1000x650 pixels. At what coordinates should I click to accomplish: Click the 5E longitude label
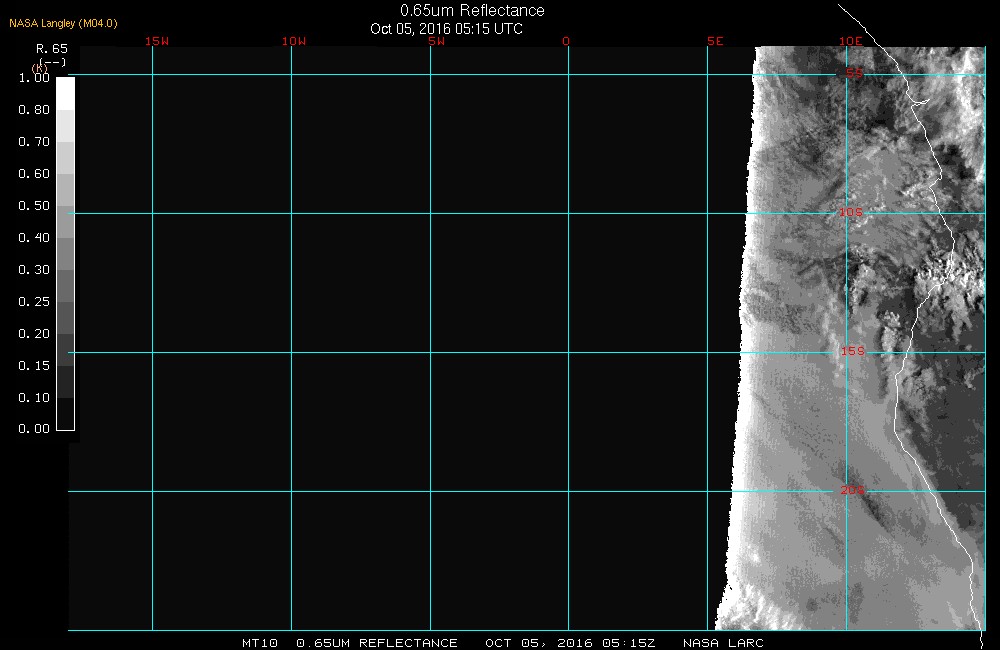pos(715,41)
